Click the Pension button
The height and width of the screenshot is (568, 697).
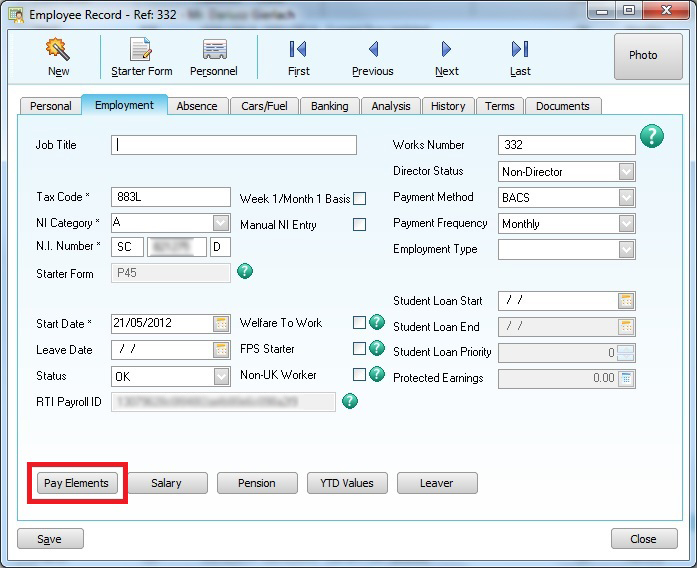[257, 483]
